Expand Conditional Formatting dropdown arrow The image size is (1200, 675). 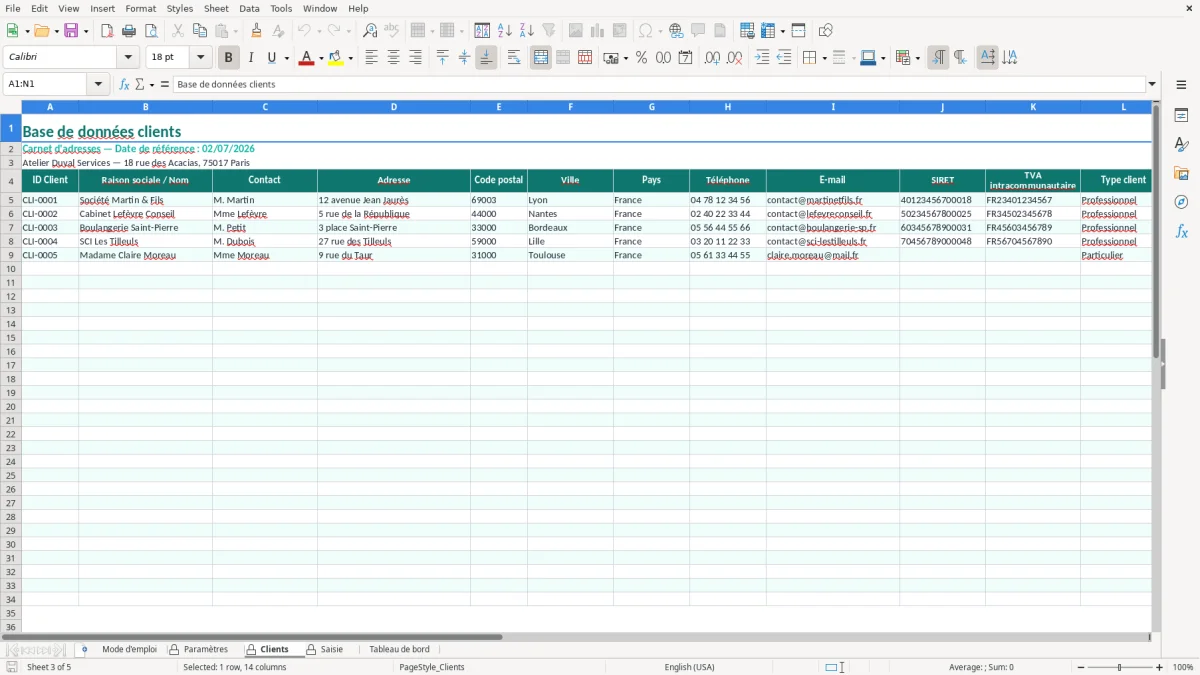917,58
